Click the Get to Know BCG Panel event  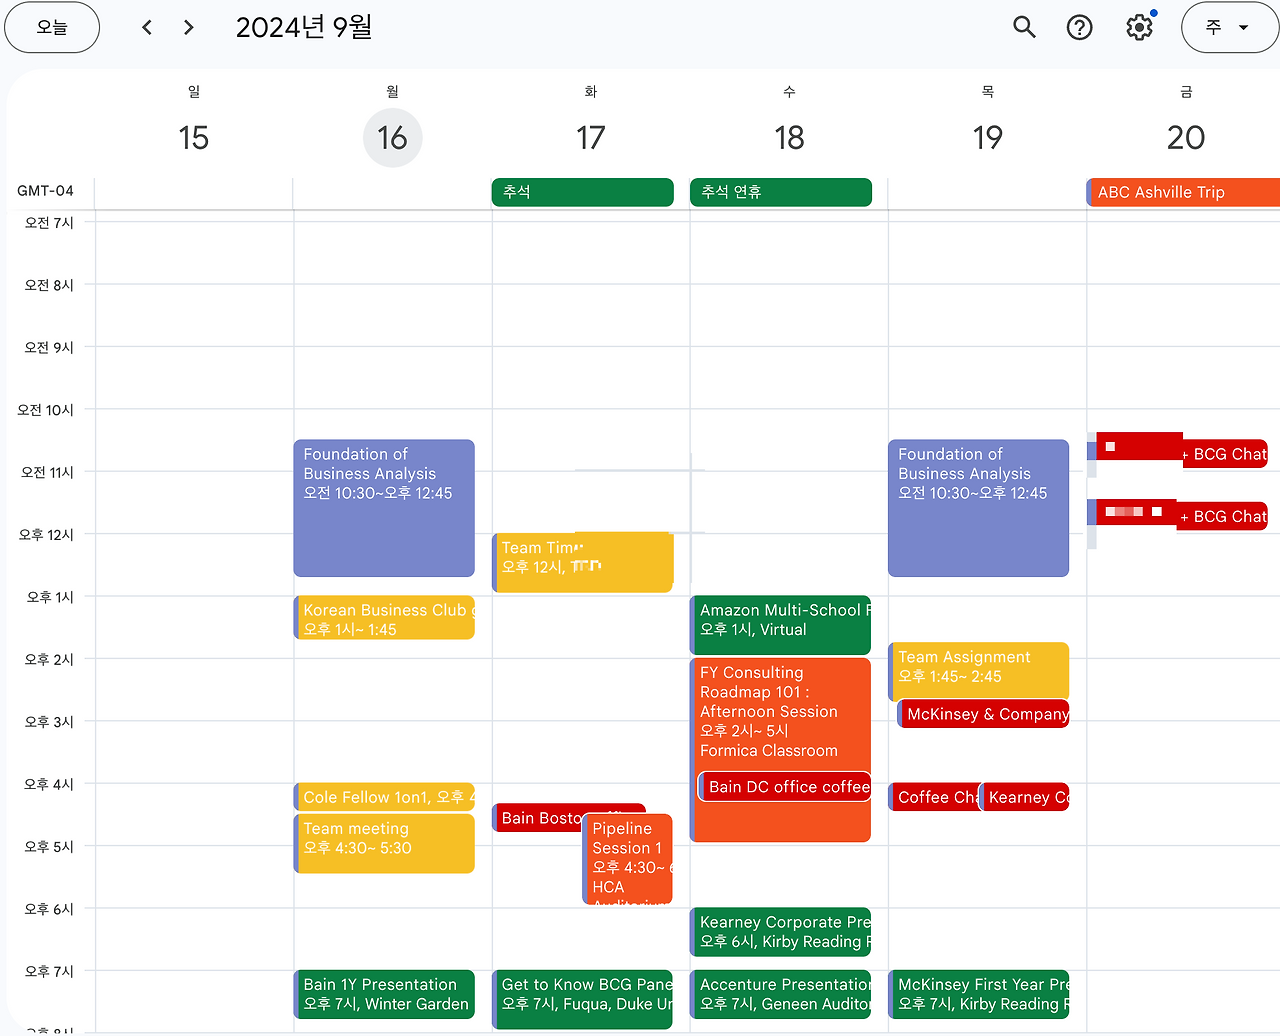click(x=582, y=995)
